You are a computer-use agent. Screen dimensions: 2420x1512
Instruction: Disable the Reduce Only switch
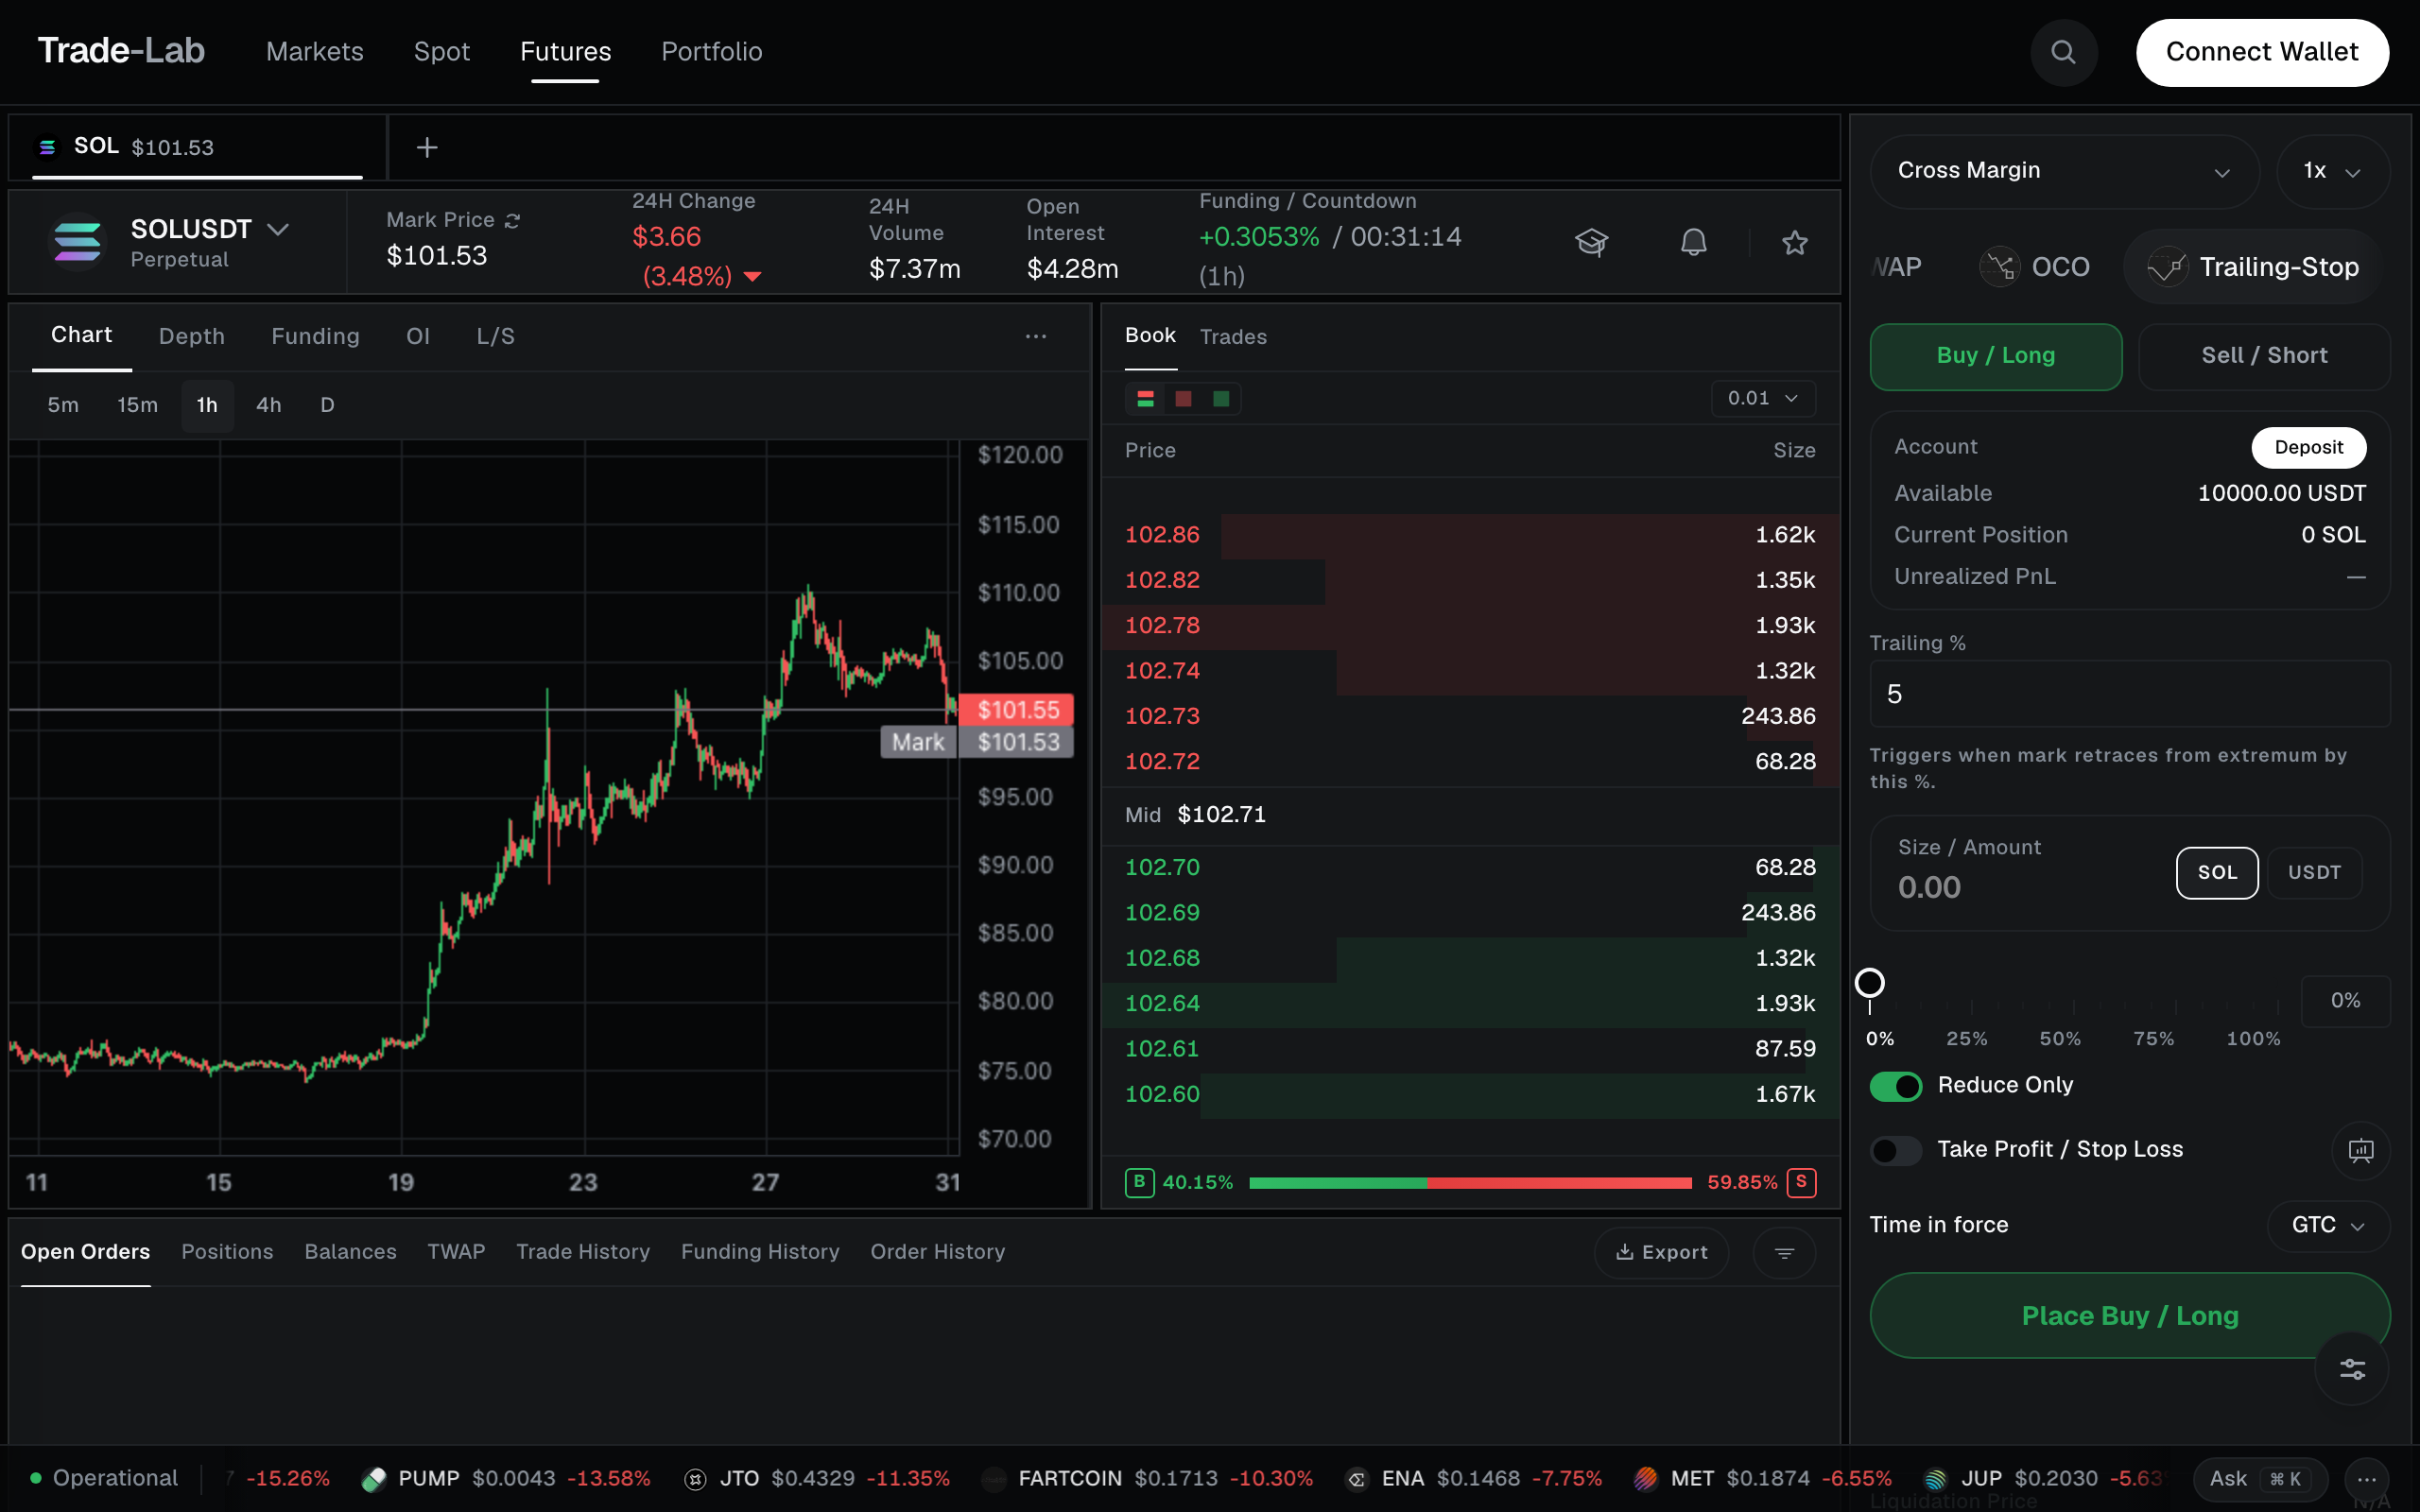pos(1895,1086)
